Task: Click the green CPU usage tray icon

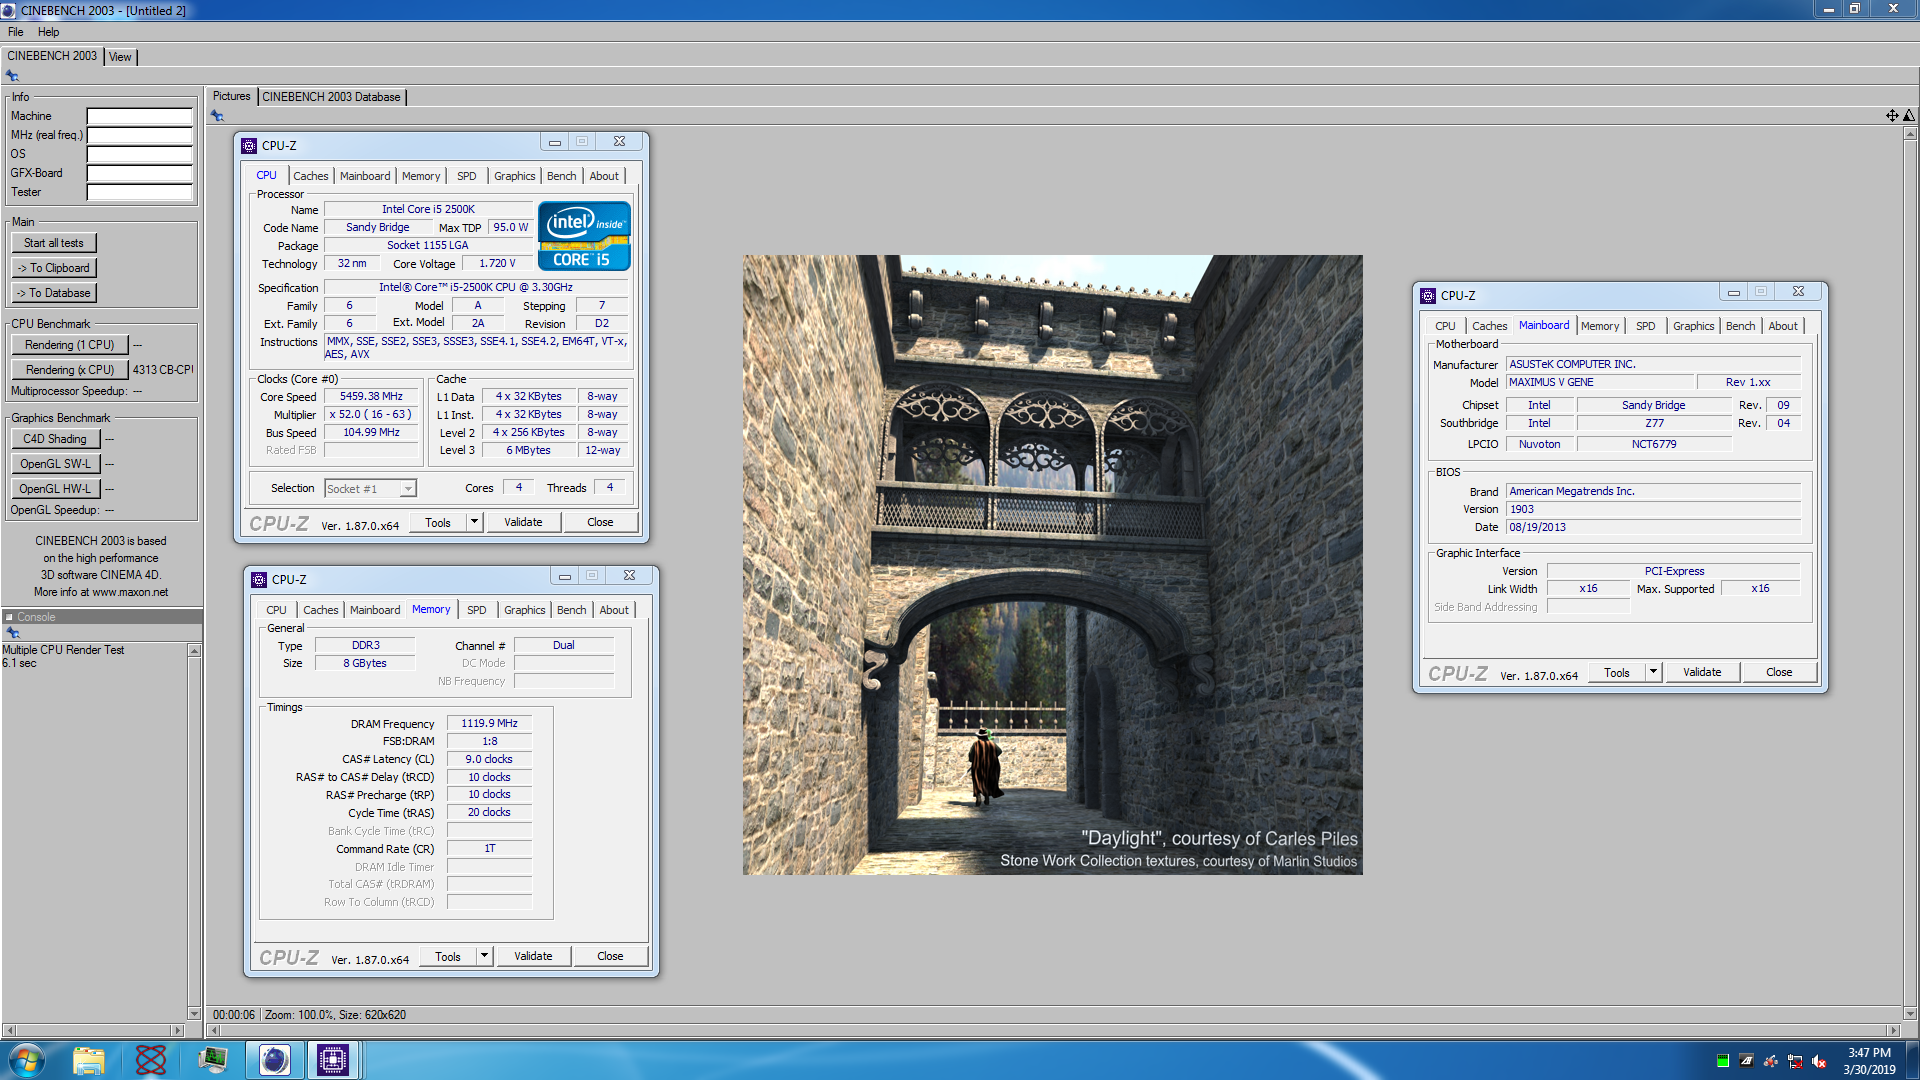Action: click(x=1722, y=1061)
